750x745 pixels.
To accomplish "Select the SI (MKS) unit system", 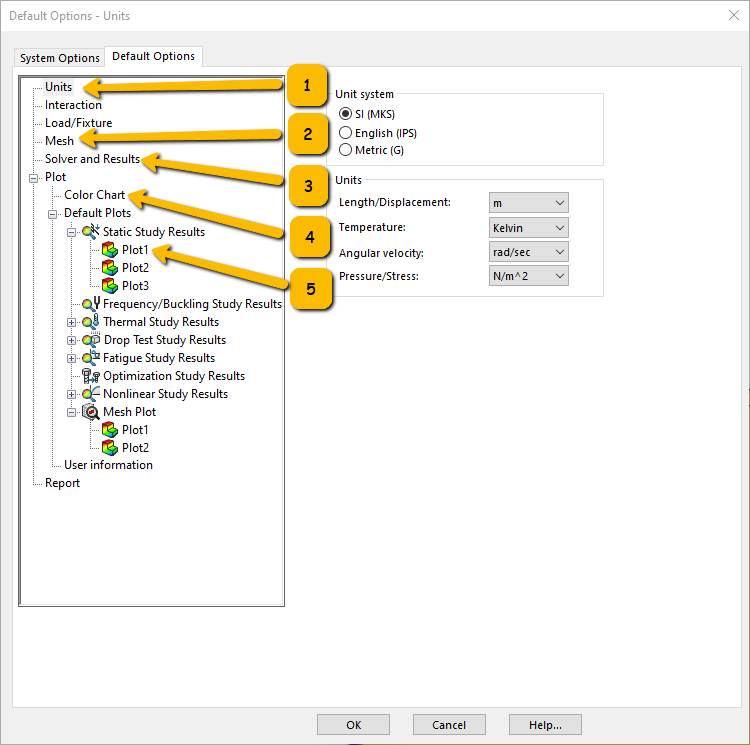I will click(x=345, y=114).
